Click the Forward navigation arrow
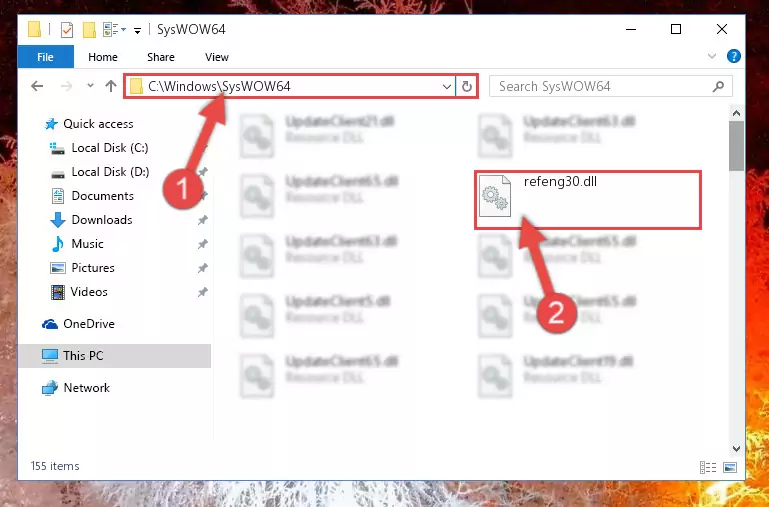 pyautogui.click(x=66, y=86)
